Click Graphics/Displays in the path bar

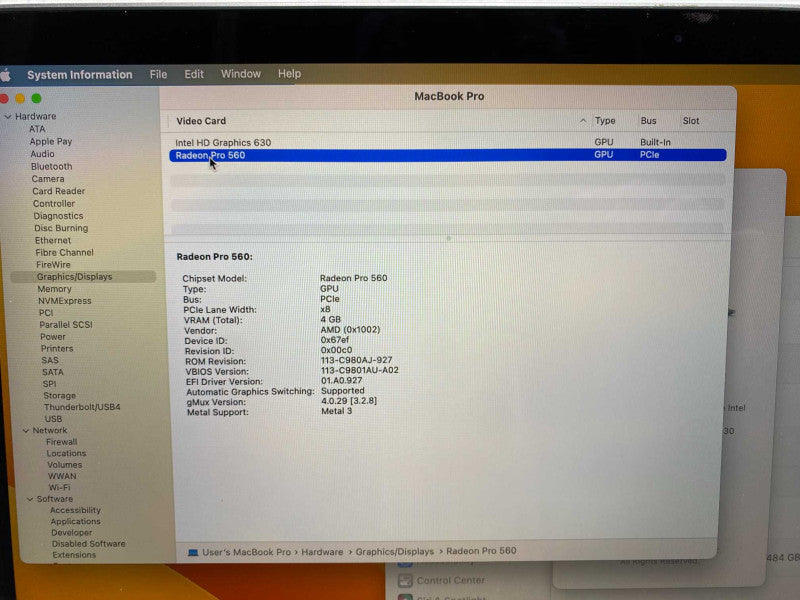point(394,552)
